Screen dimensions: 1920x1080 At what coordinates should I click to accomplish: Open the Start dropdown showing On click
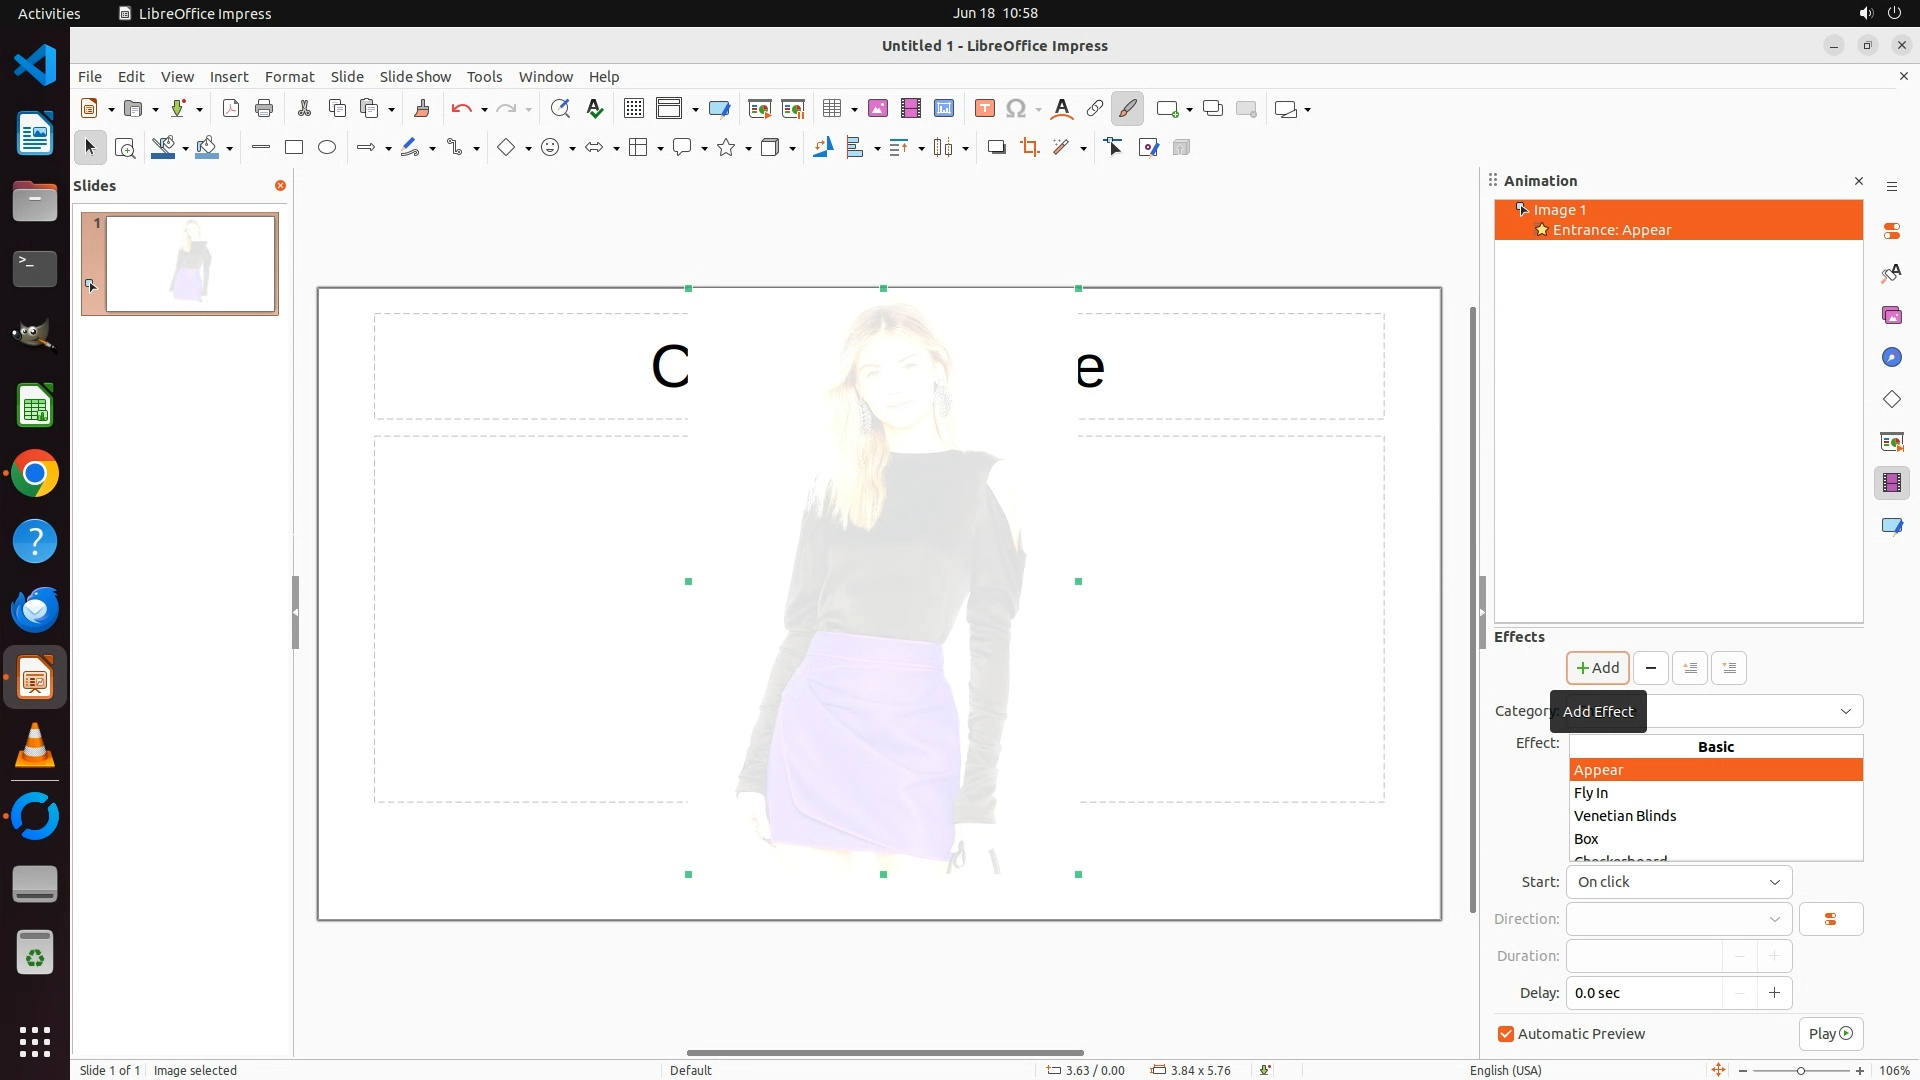tap(1678, 882)
